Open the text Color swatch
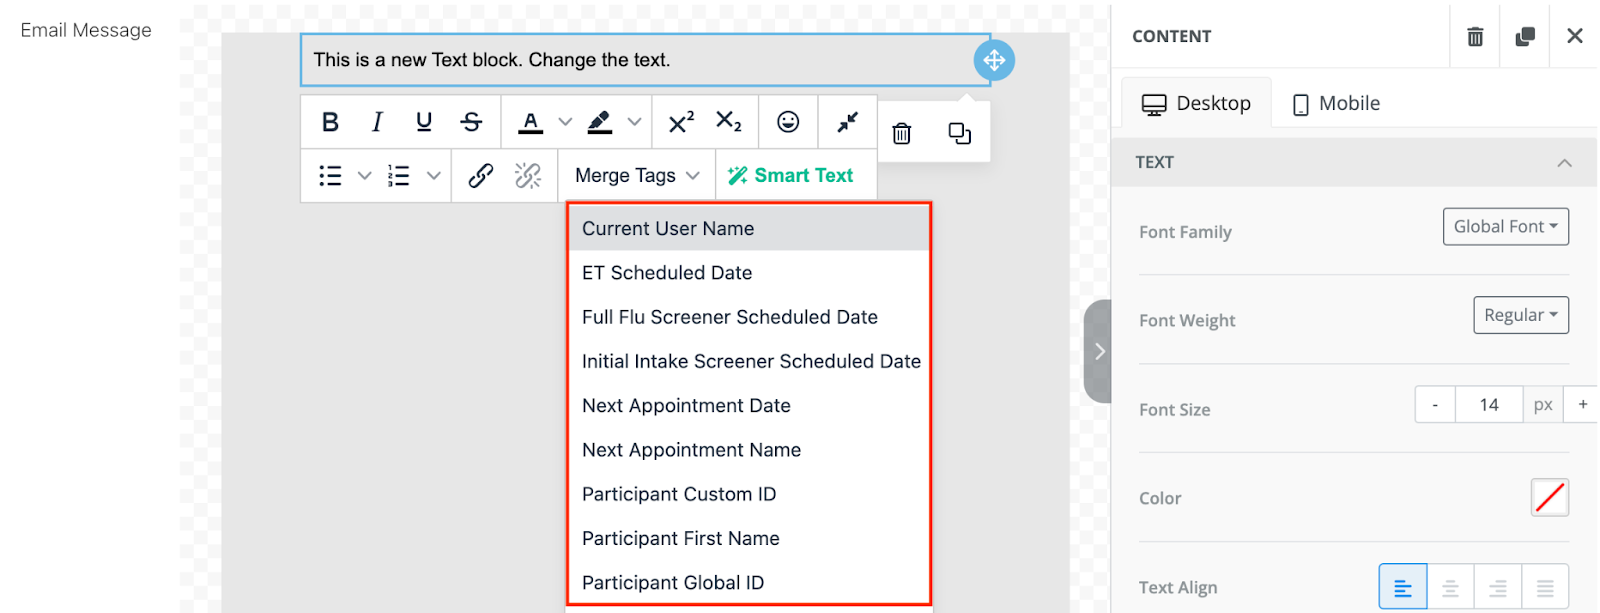 point(1549,498)
